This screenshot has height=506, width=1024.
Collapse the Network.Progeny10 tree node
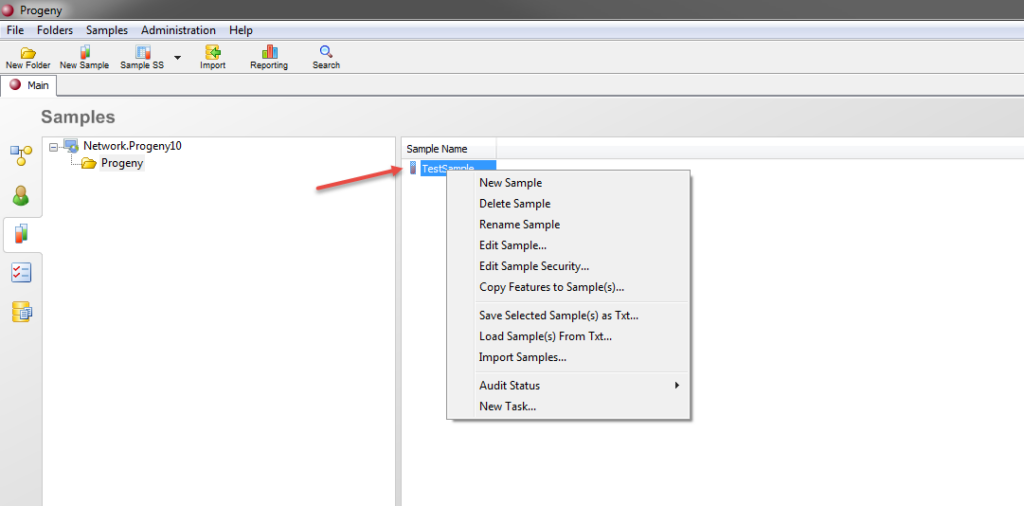54,148
